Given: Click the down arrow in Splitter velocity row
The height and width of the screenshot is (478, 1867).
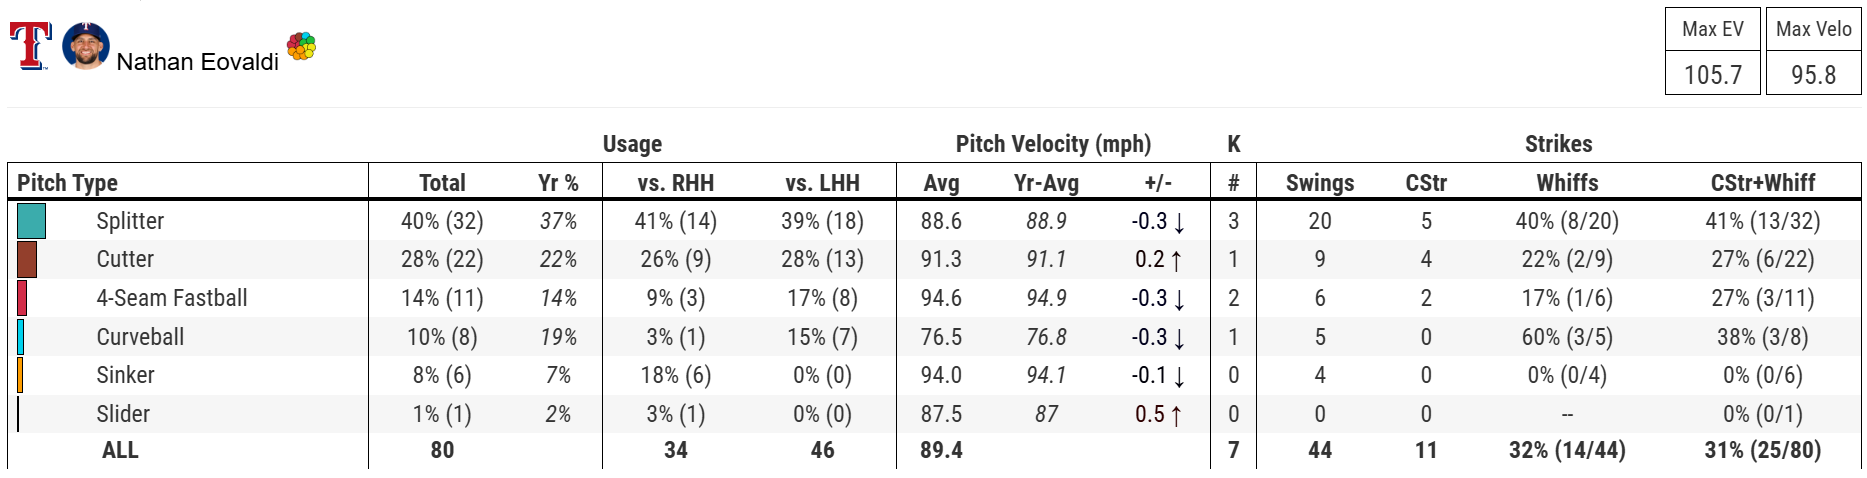Looking at the screenshot, I should [1179, 222].
